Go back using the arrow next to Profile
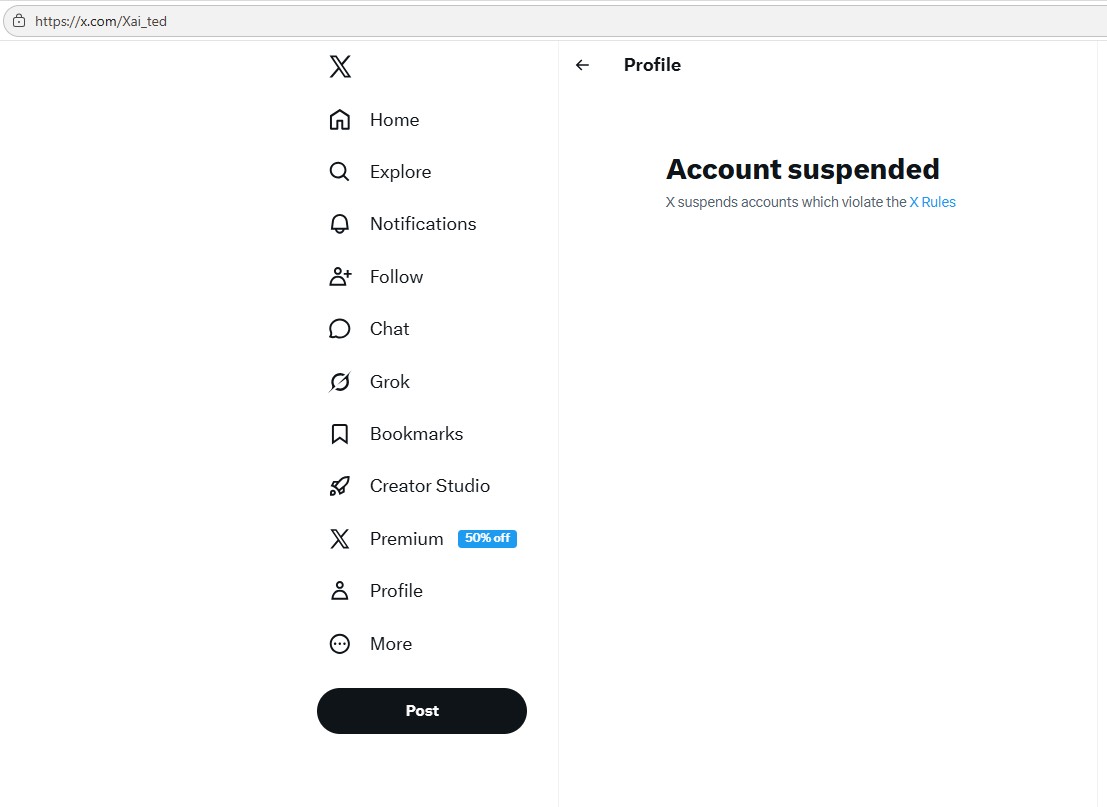Image resolution: width=1107 pixels, height=807 pixels. coord(581,64)
